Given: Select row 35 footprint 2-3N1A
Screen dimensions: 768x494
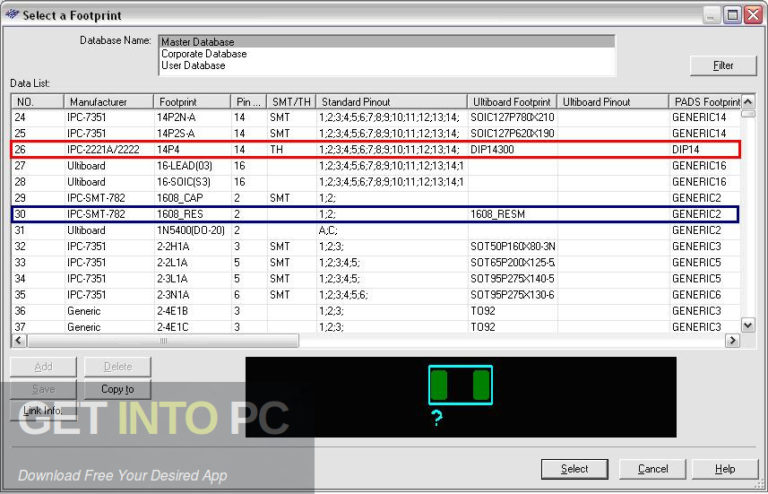Looking at the screenshot, I should point(376,295).
